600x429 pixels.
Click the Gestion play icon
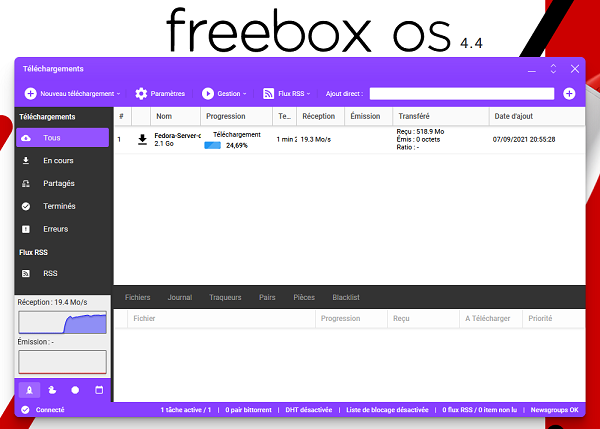coord(208,94)
